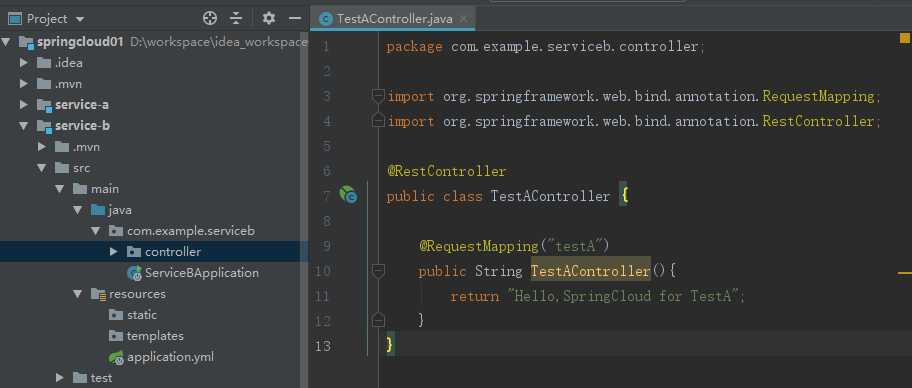The width and height of the screenshot is (912, 388).
Task: Select the static folder
Action: point(142,315)
